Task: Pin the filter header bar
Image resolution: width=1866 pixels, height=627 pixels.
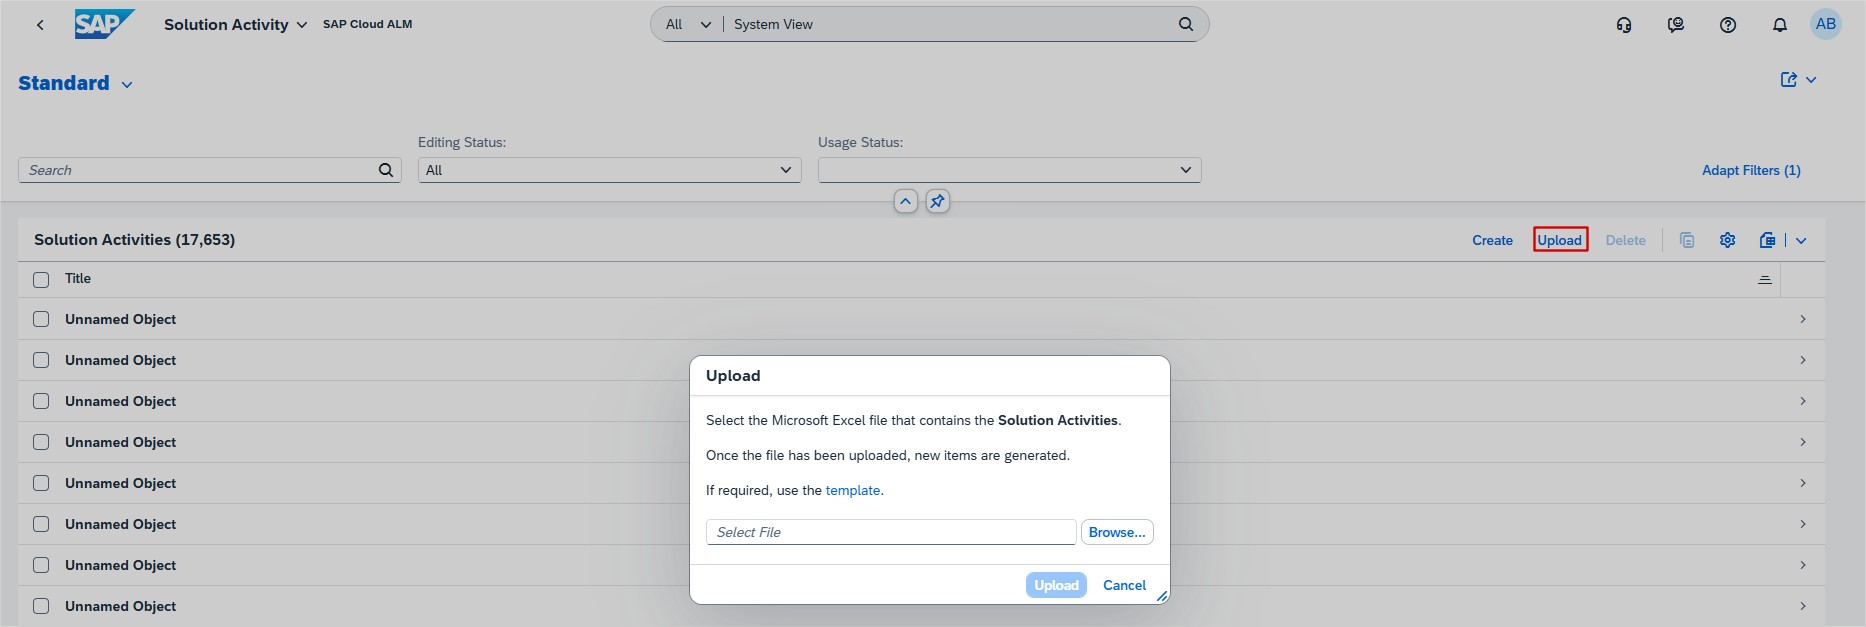Action: (937, 201)
